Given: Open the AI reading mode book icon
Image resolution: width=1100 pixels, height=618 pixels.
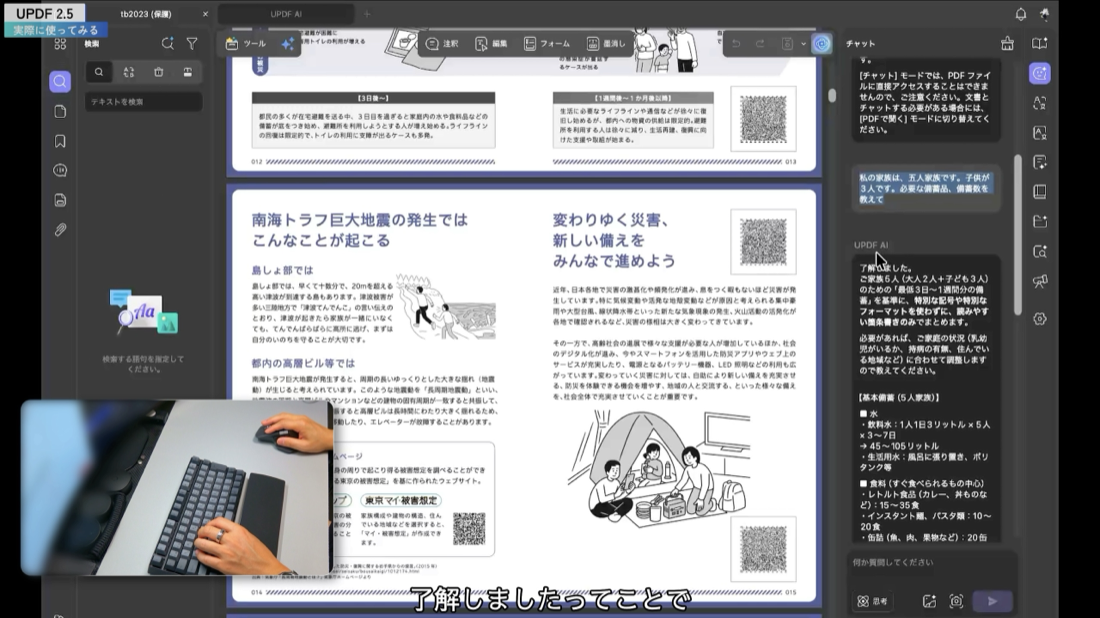Looking at the screenshot, I should 1040,43.
